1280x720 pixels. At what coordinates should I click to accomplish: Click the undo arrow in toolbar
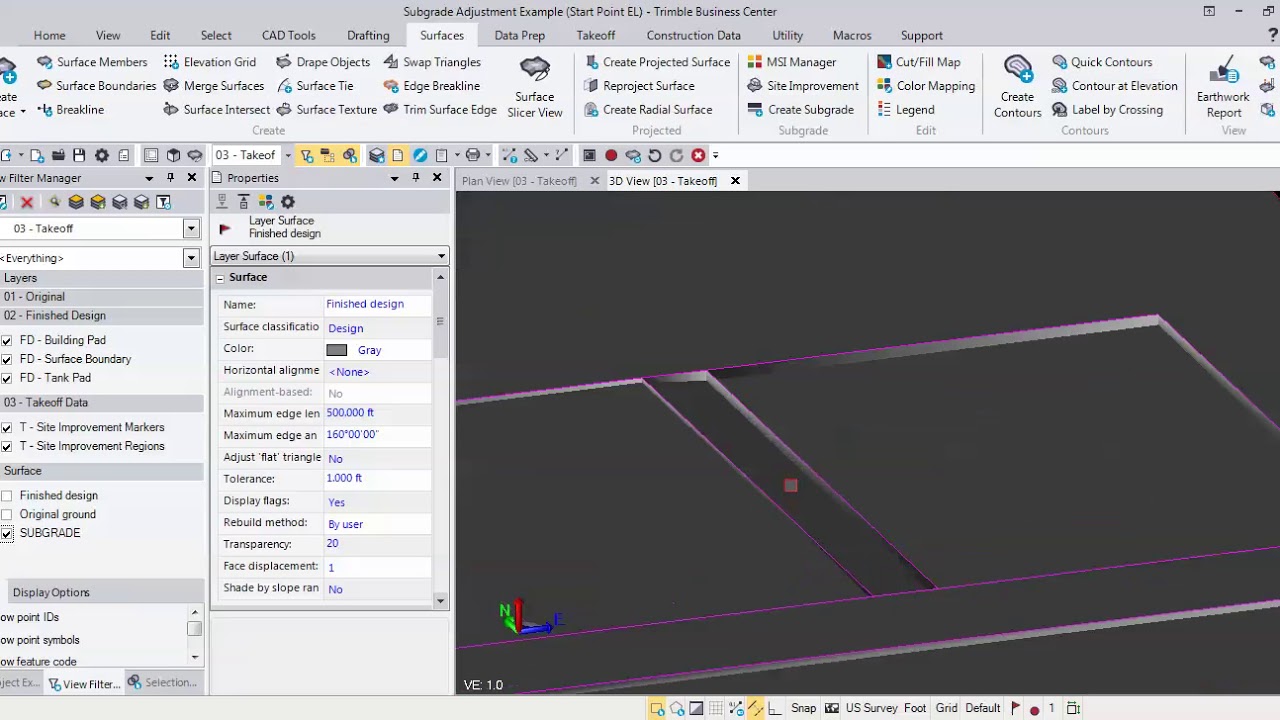point(654,156)
